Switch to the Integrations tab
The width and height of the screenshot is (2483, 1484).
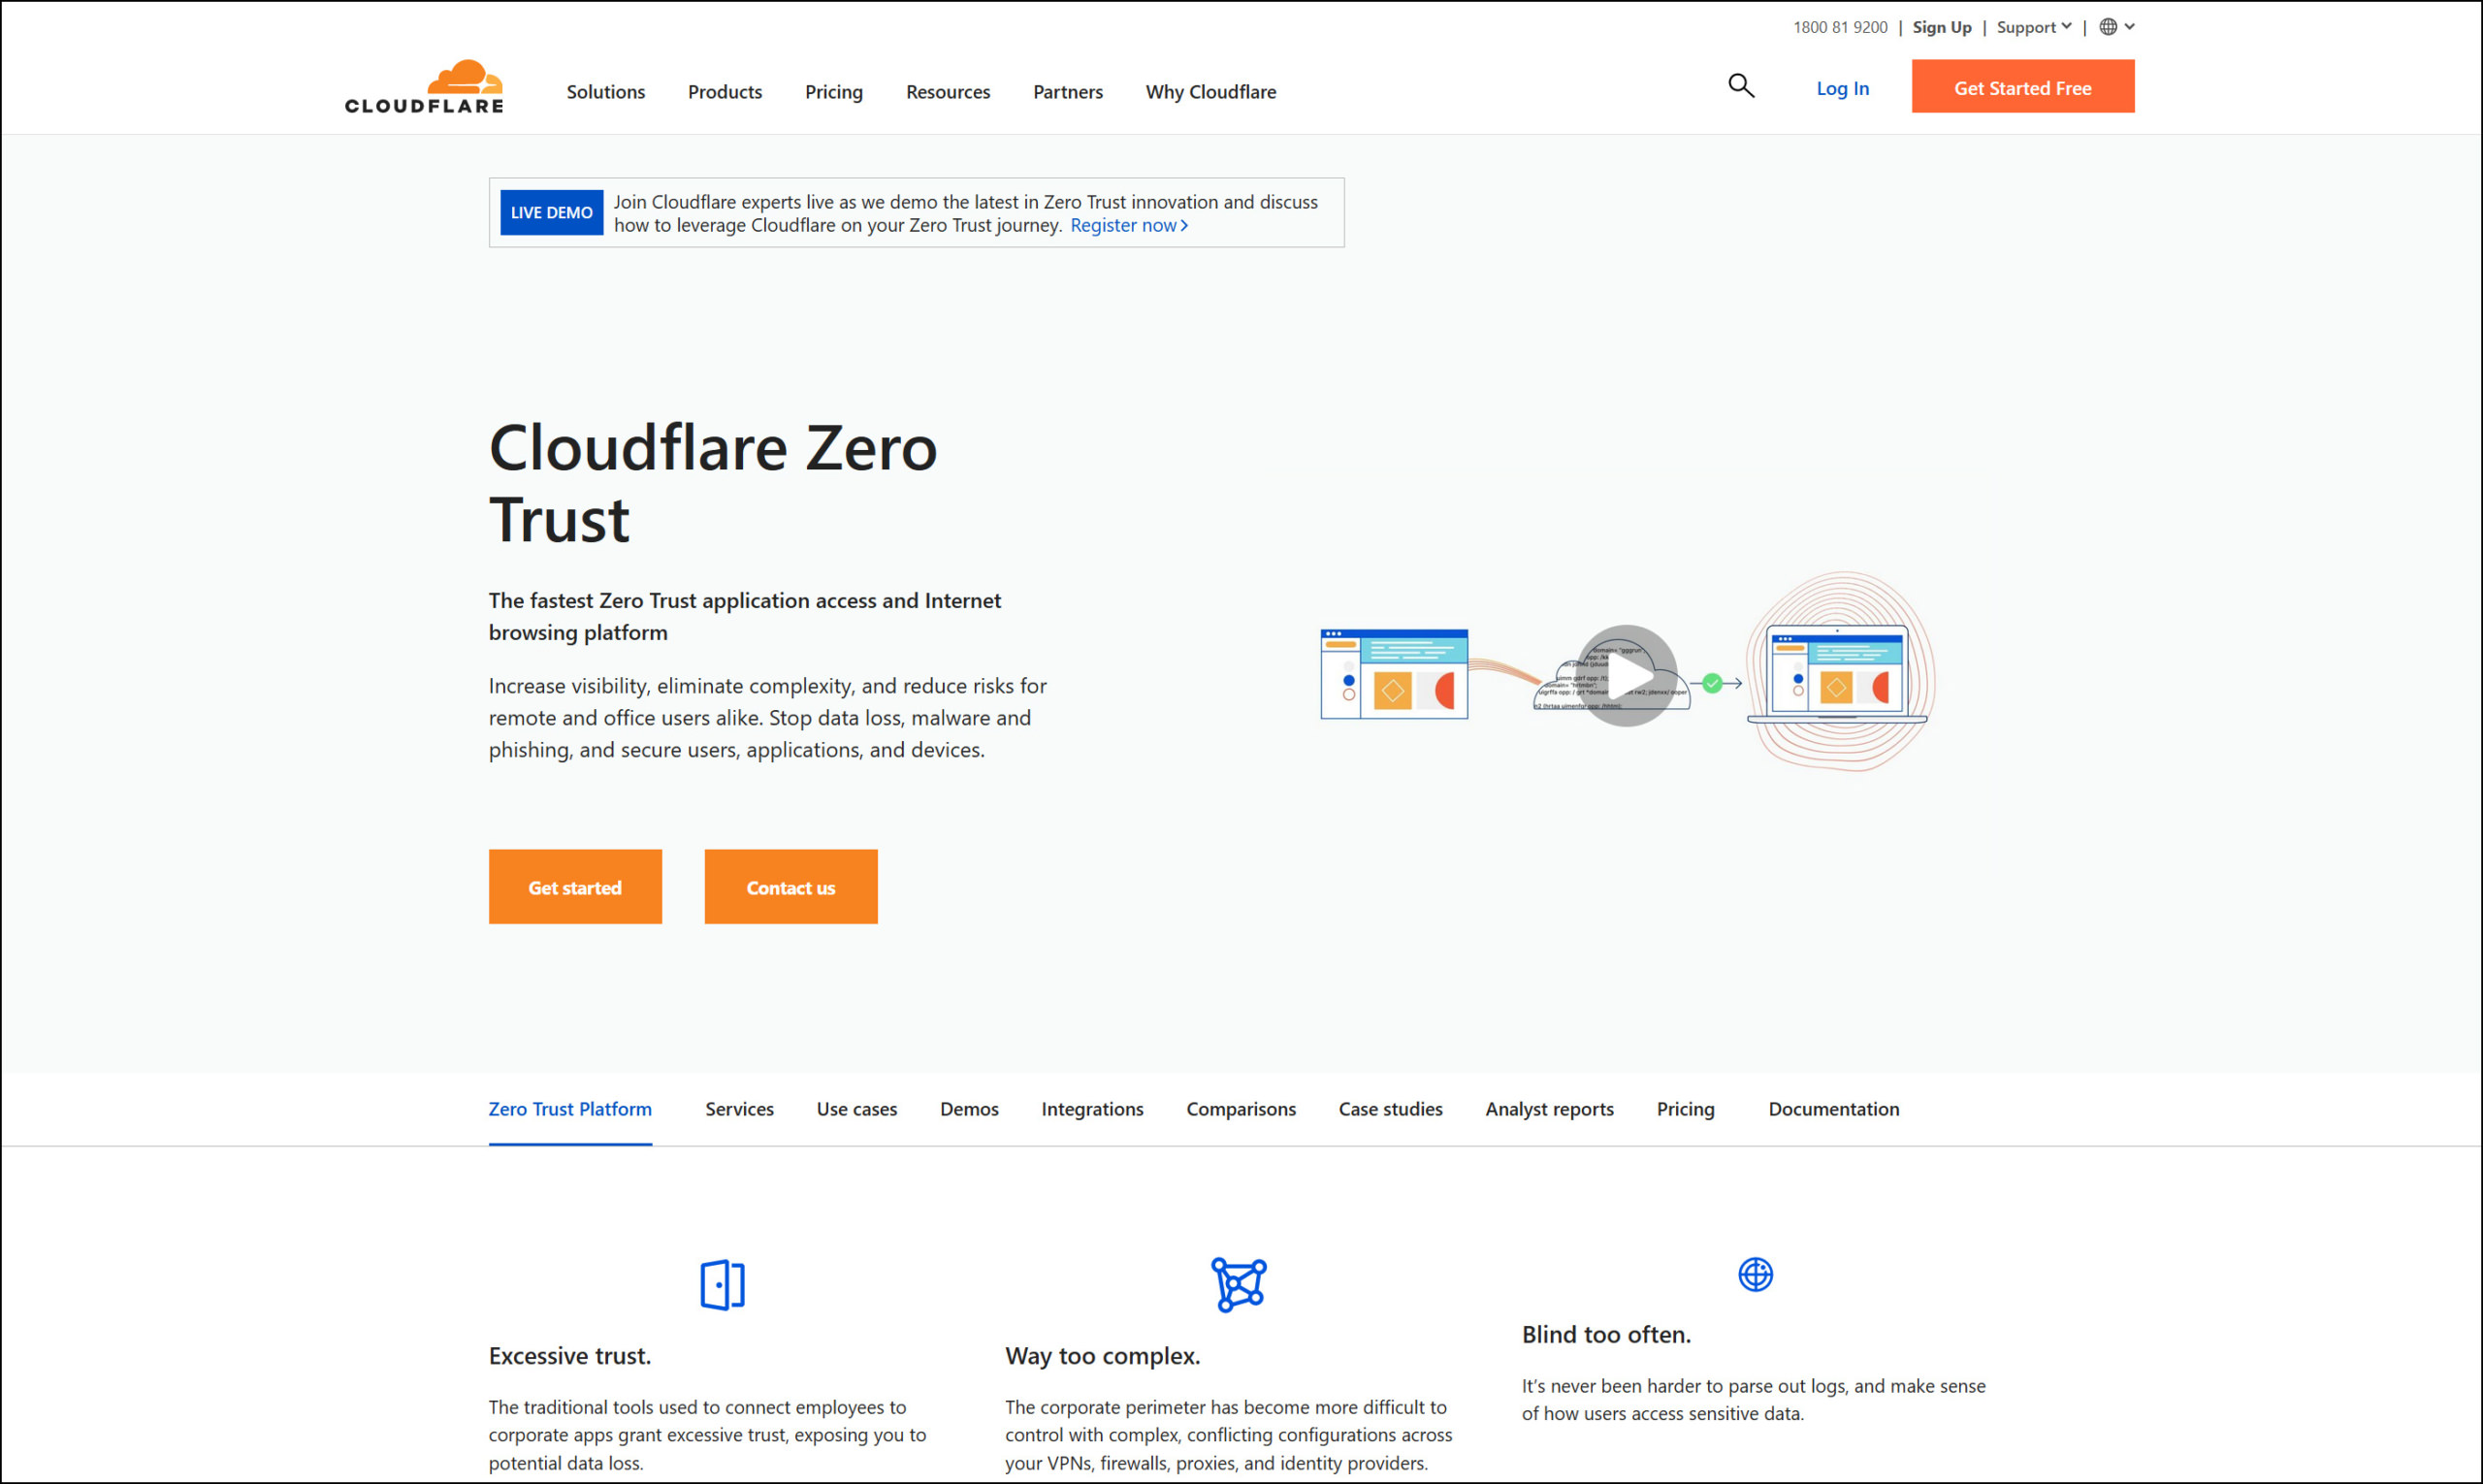point(1092,1109)
